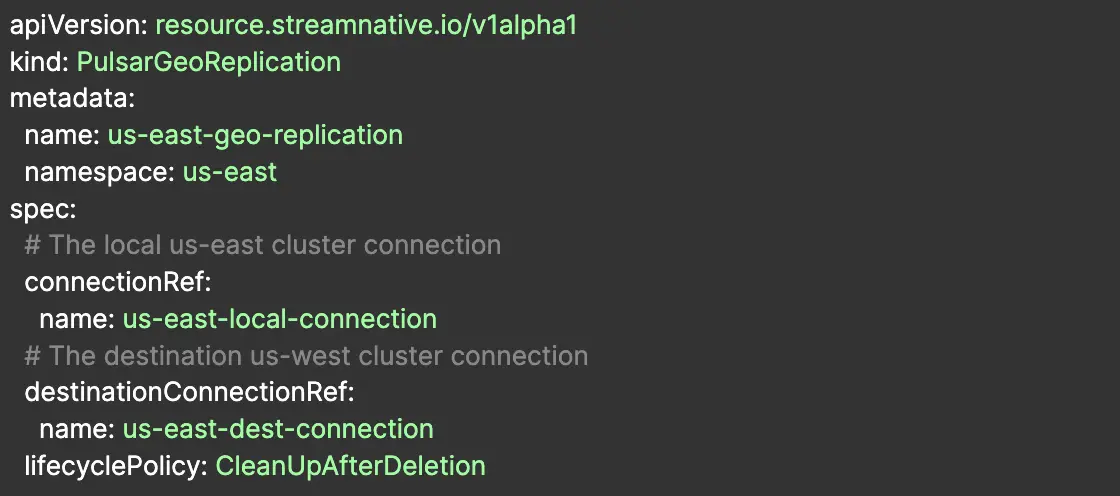This screenshot has height=496, width=1120.
Task: Click the kind key
Action: click(38, 62)
